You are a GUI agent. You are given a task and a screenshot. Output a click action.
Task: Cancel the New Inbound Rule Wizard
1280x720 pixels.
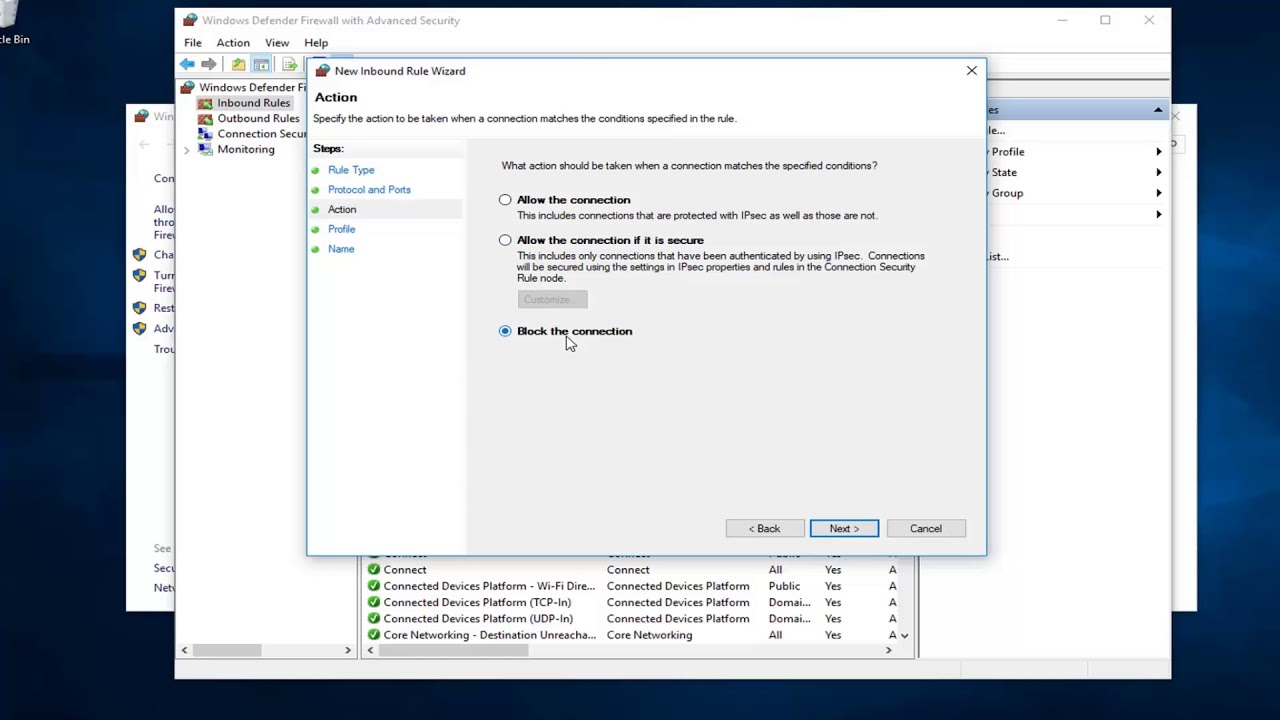point(925,529)
